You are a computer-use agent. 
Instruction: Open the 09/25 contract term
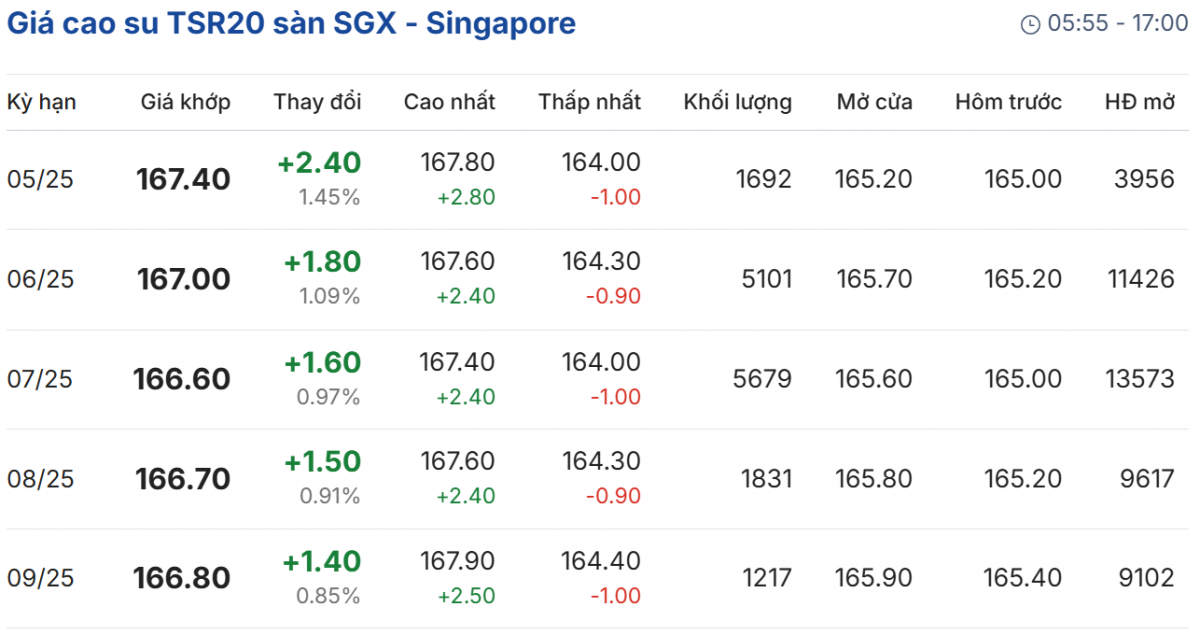coord(40,578)
